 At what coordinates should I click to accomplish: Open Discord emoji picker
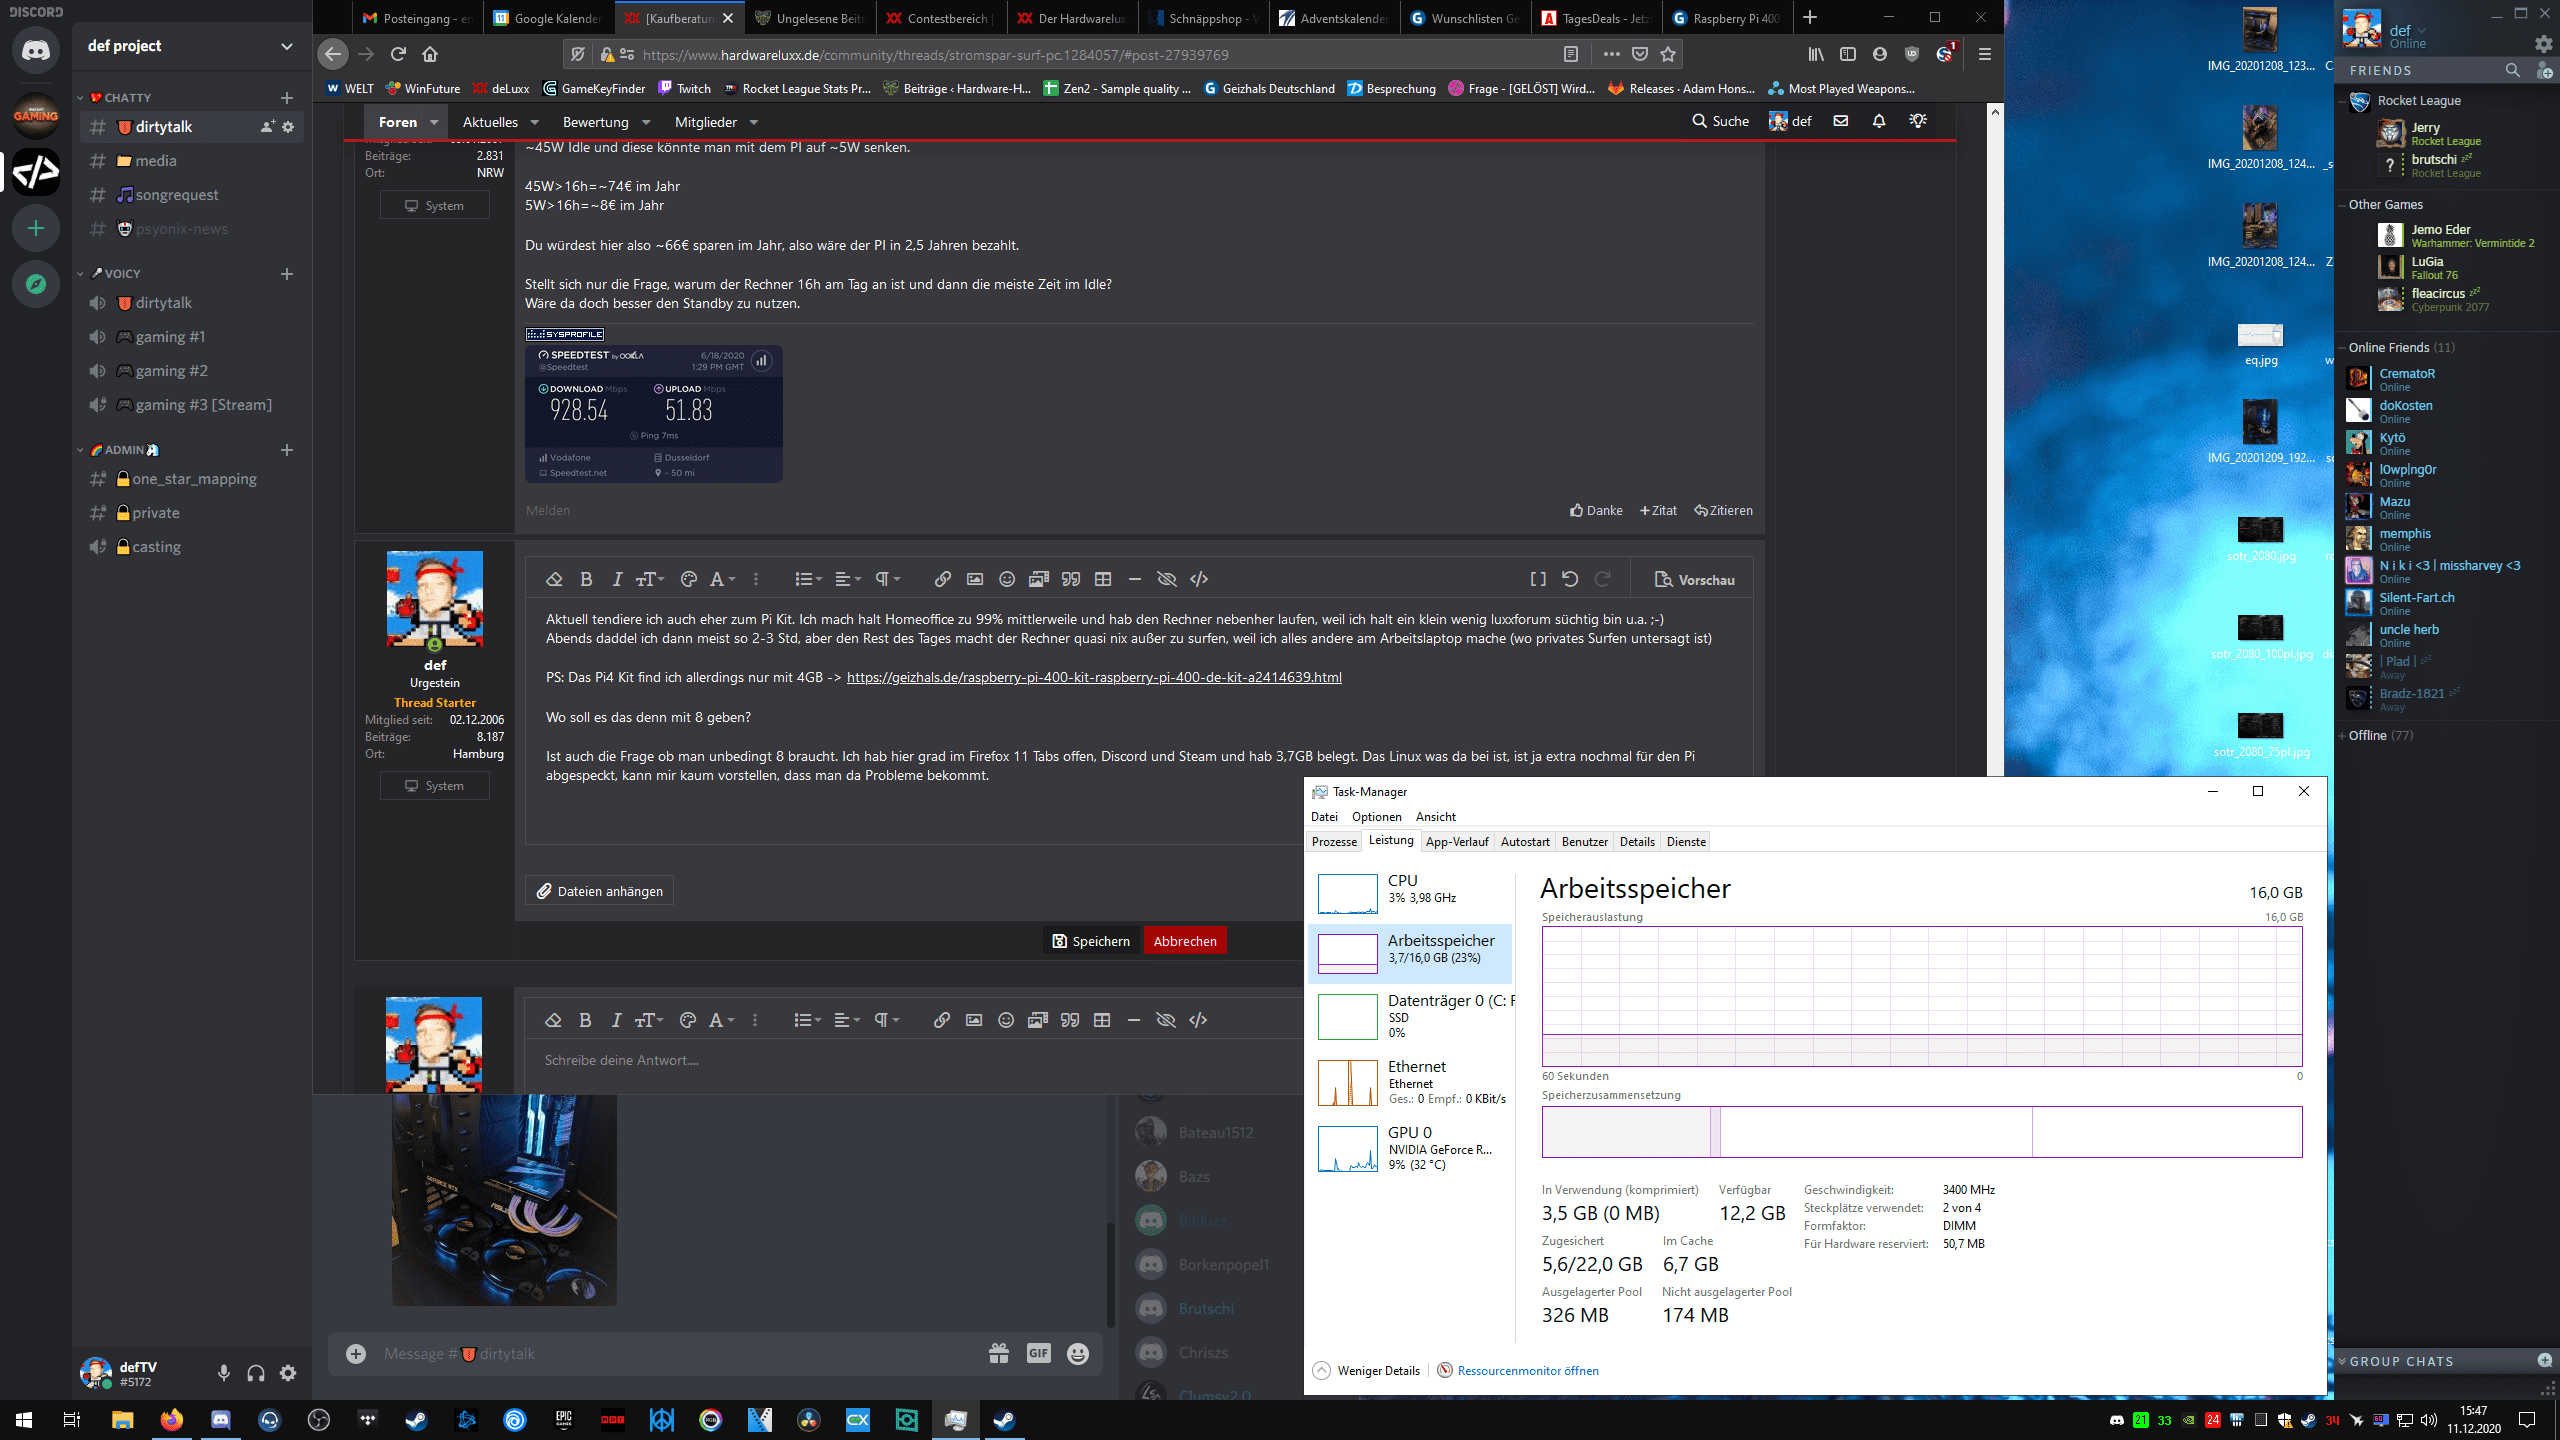pos(1078,1353)
